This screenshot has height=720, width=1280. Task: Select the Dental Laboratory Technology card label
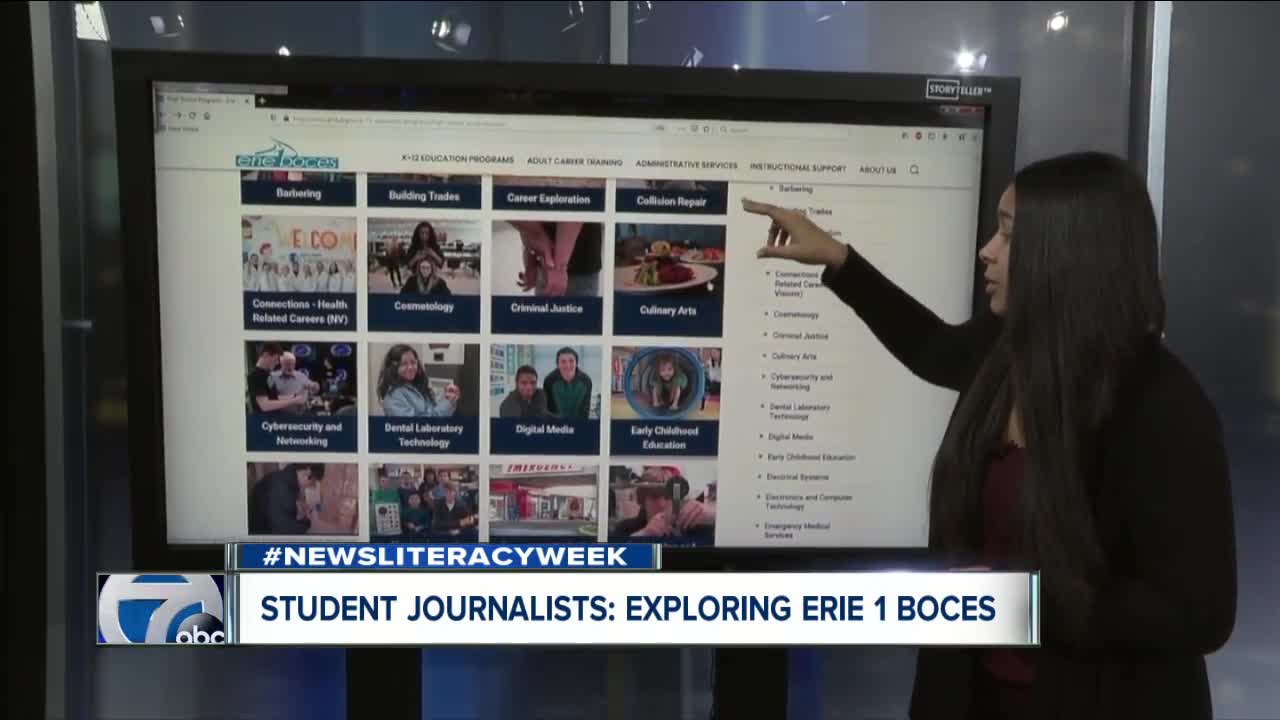click(424, 435)
